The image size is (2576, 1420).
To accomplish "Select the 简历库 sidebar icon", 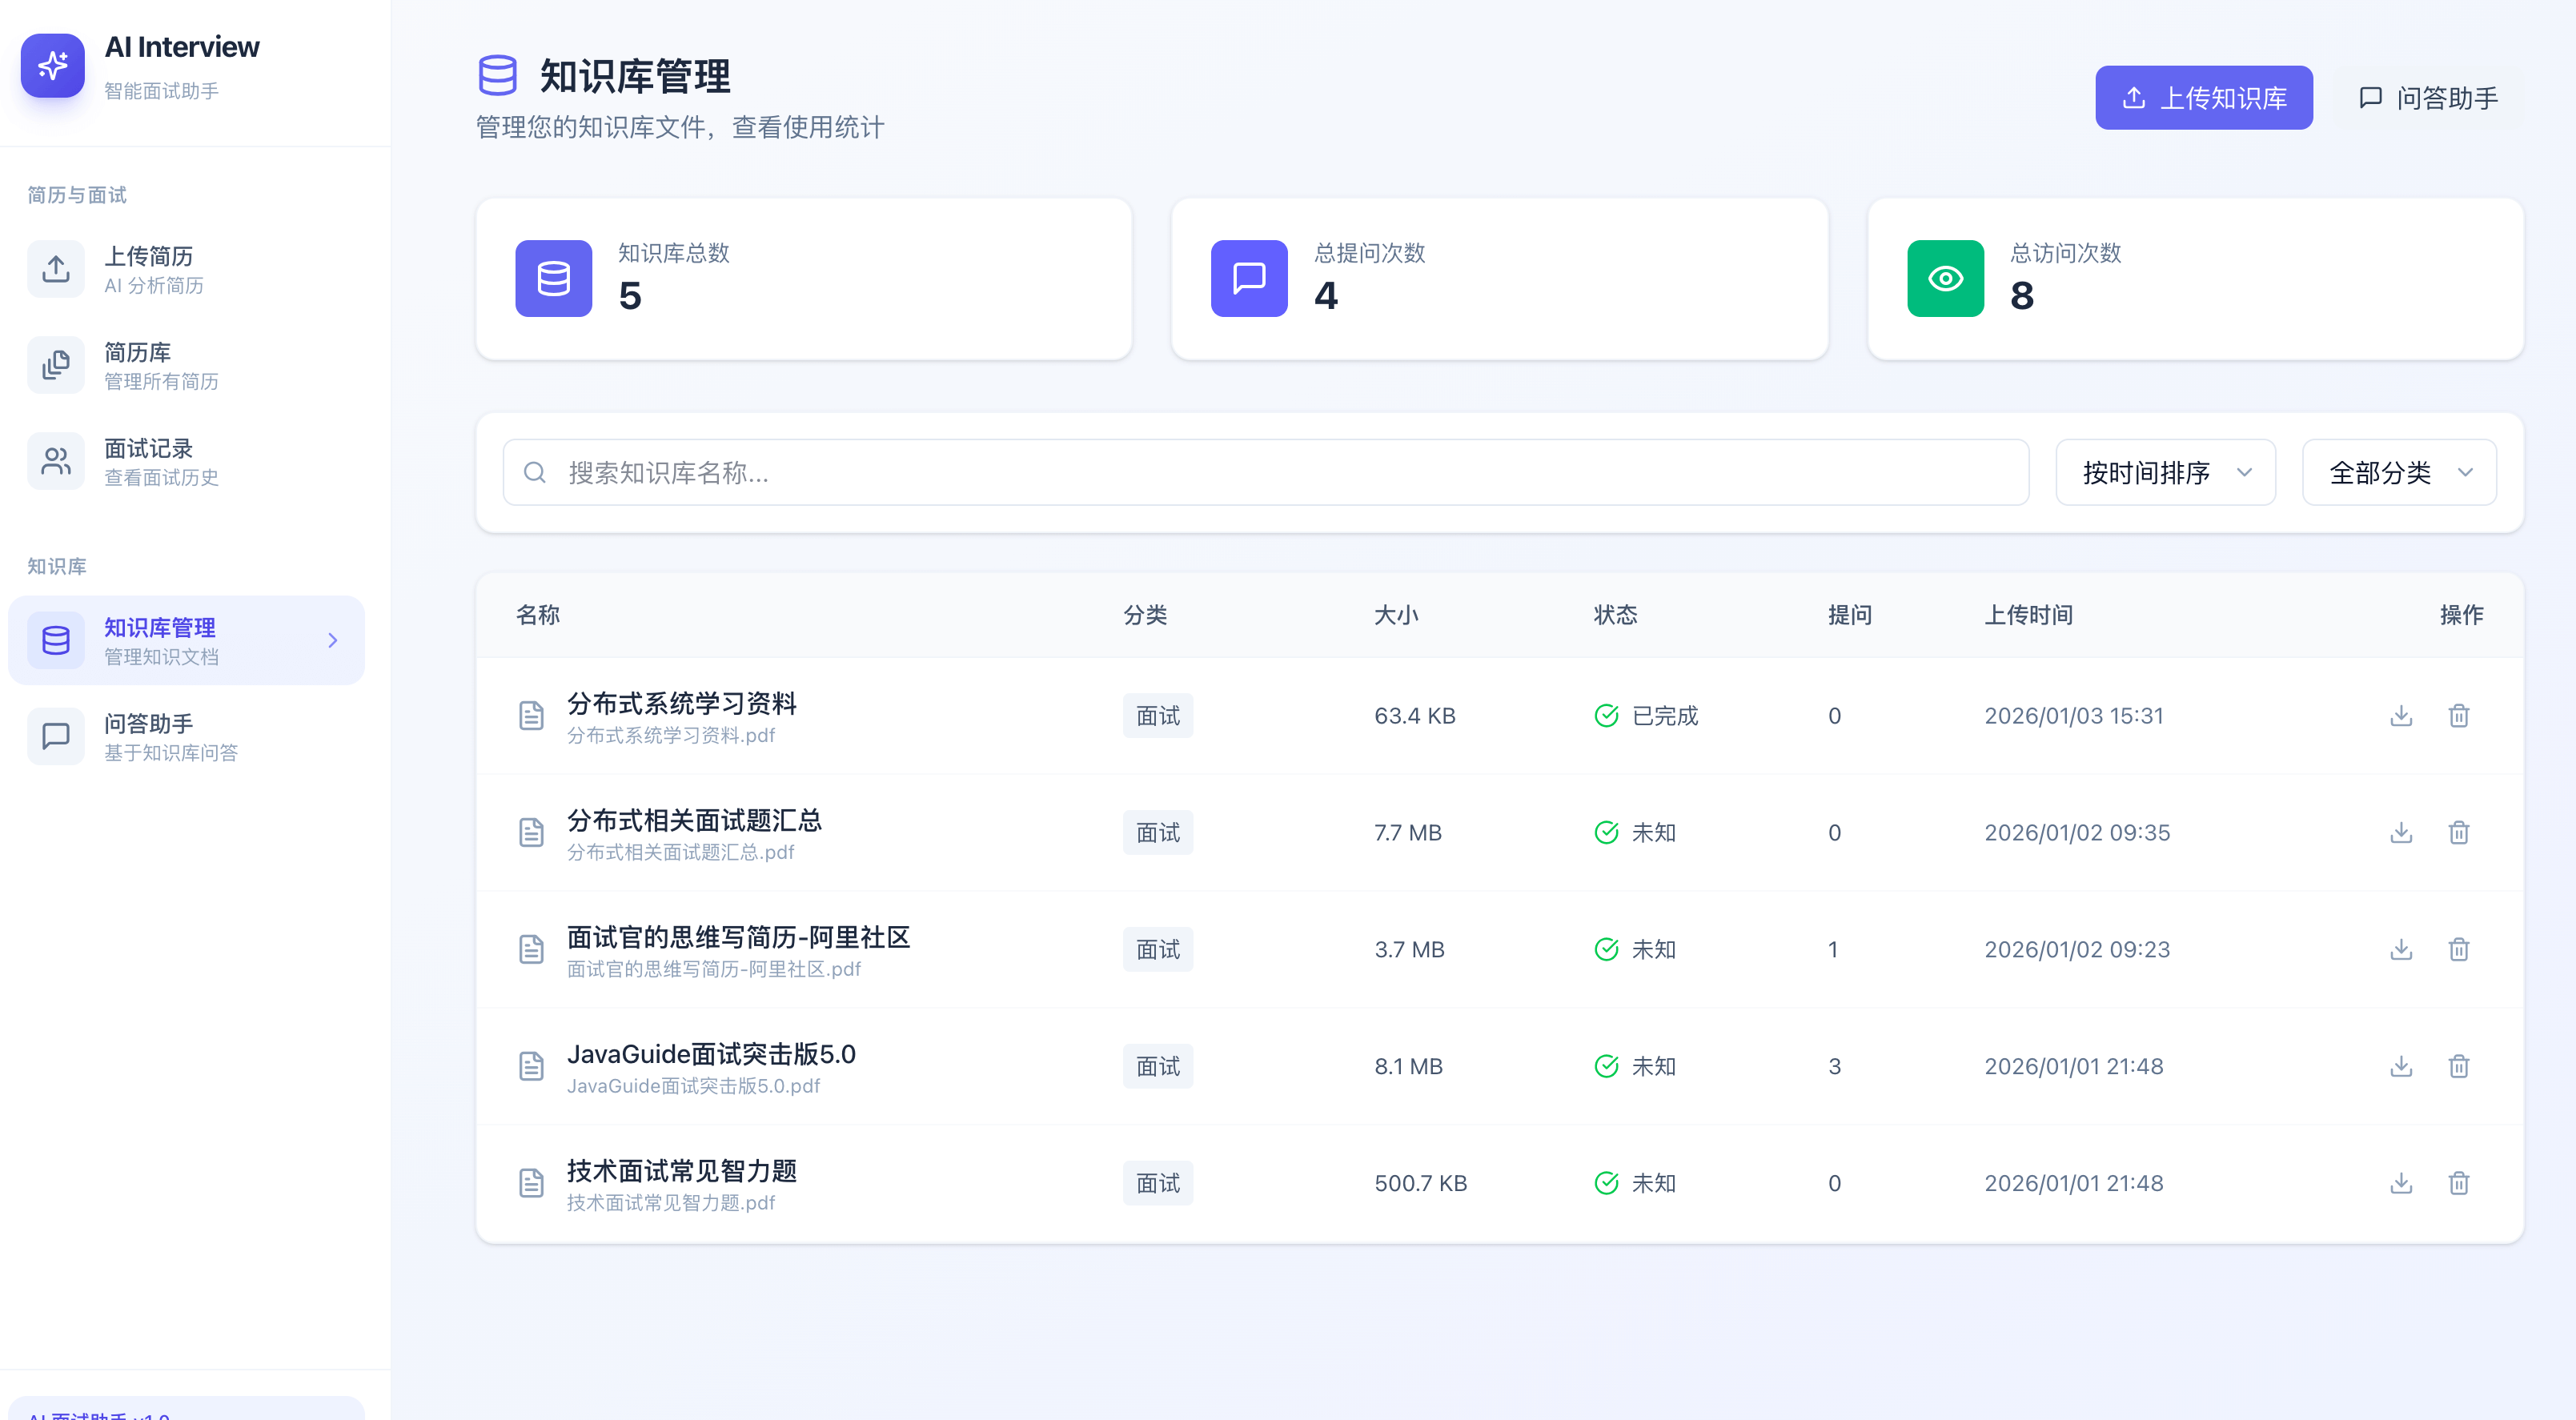I will click(56, 364).
